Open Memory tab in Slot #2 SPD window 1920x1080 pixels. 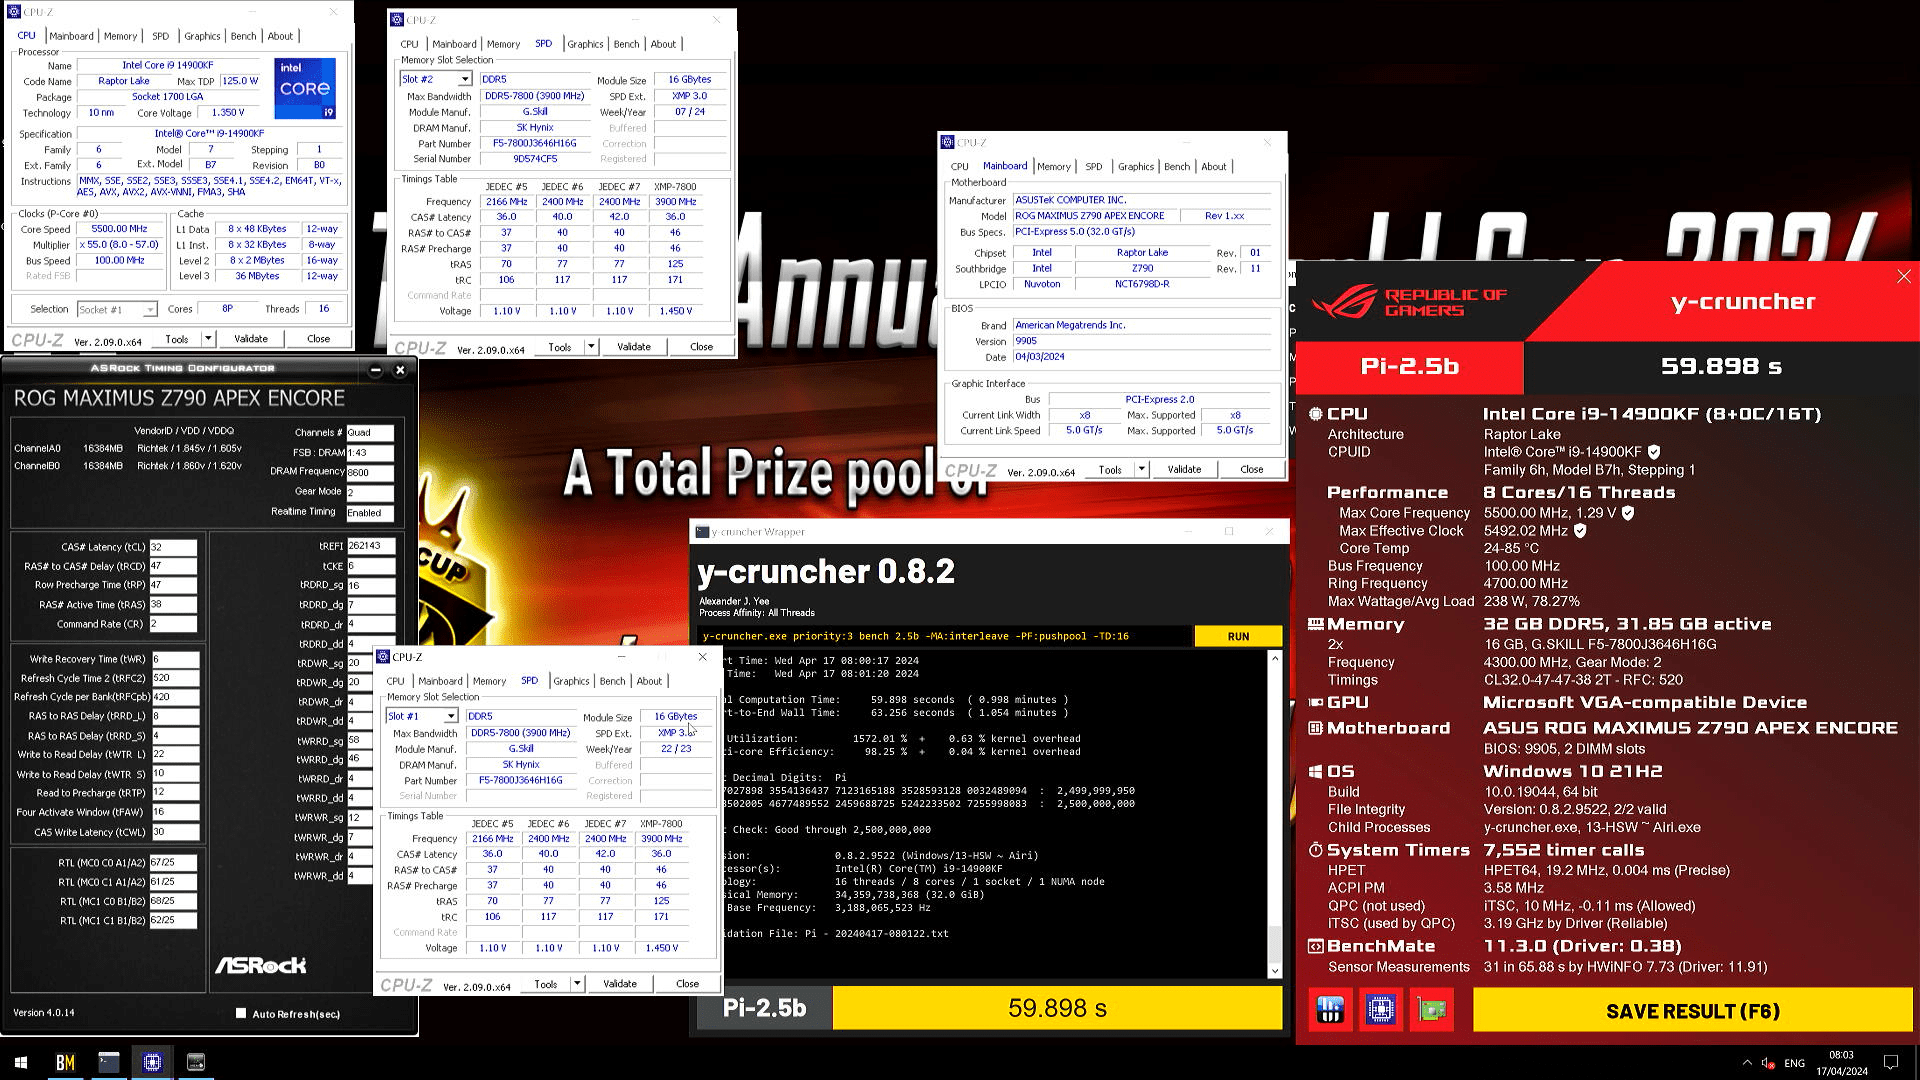503,44
